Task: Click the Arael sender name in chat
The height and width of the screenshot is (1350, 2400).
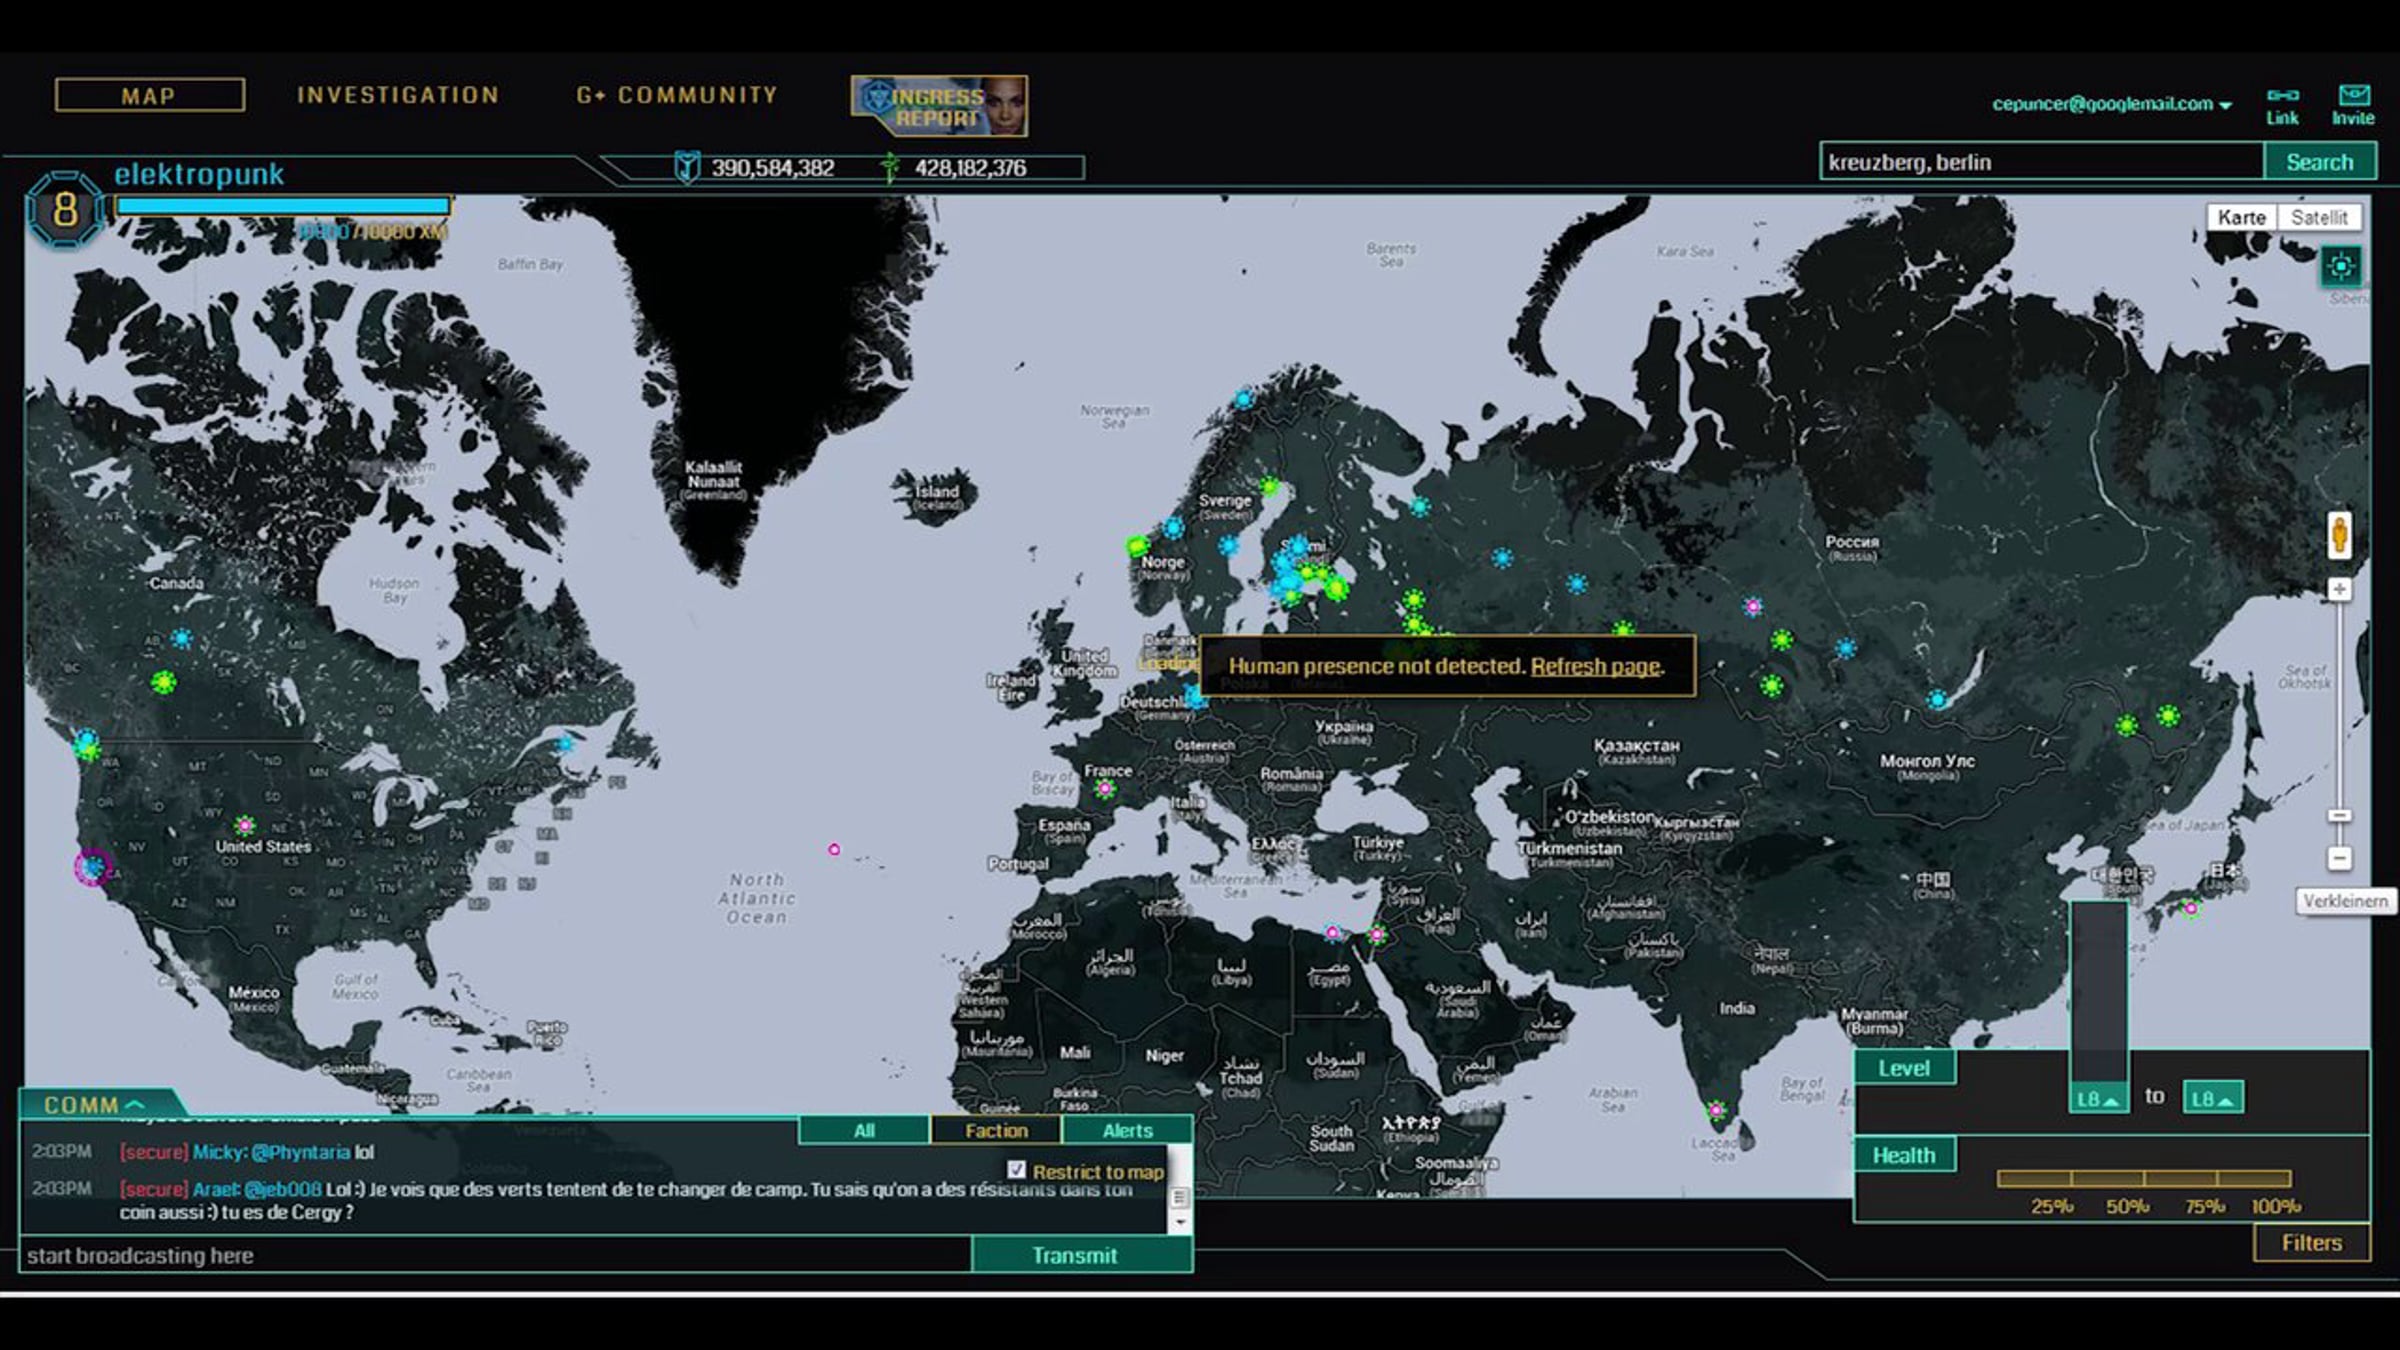Action: coord(216,1189)
